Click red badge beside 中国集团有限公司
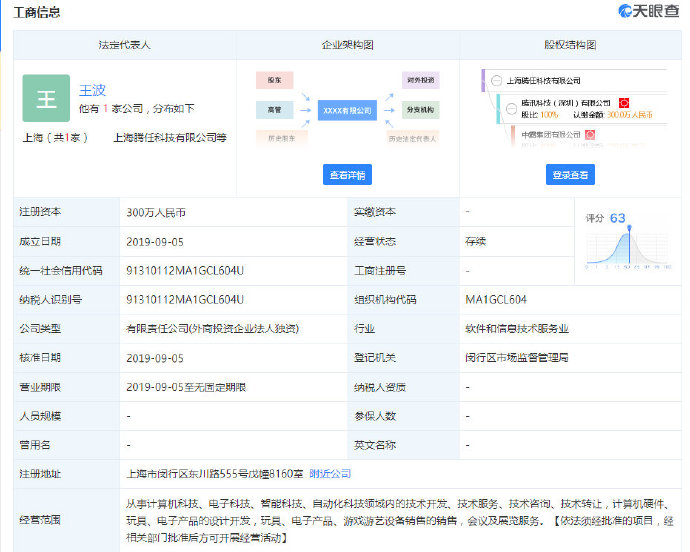Image resolution: width=690 pixels, height=552 pixels. click(x=590, y=135)
